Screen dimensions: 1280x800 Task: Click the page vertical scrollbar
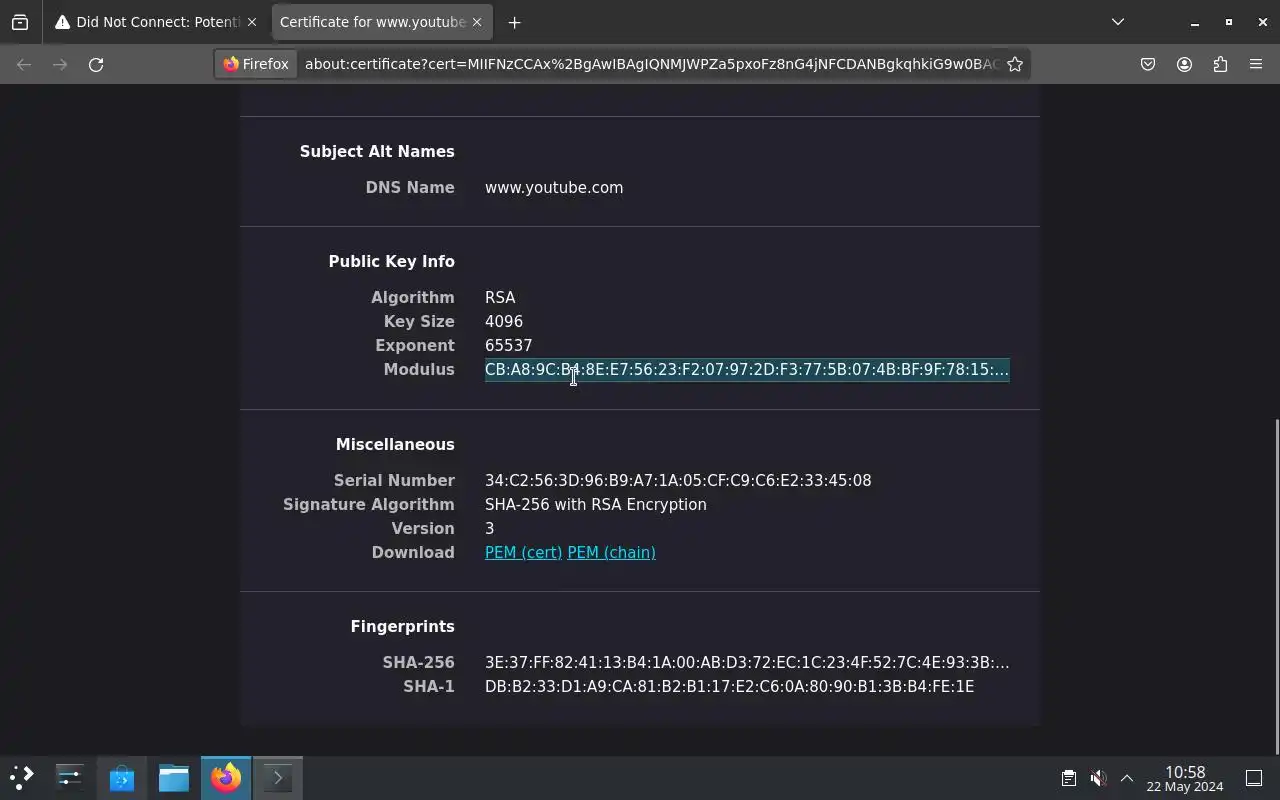[x=1275, y=585]
